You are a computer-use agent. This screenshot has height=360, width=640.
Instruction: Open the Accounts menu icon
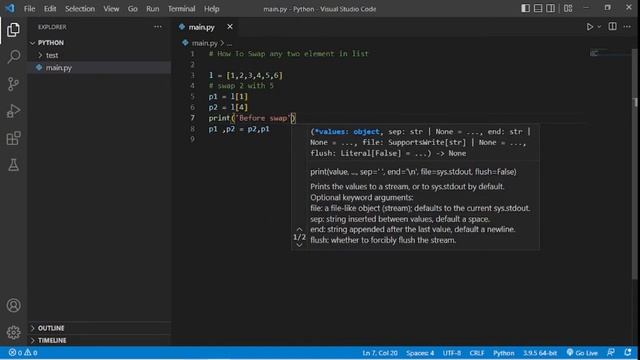13,305
